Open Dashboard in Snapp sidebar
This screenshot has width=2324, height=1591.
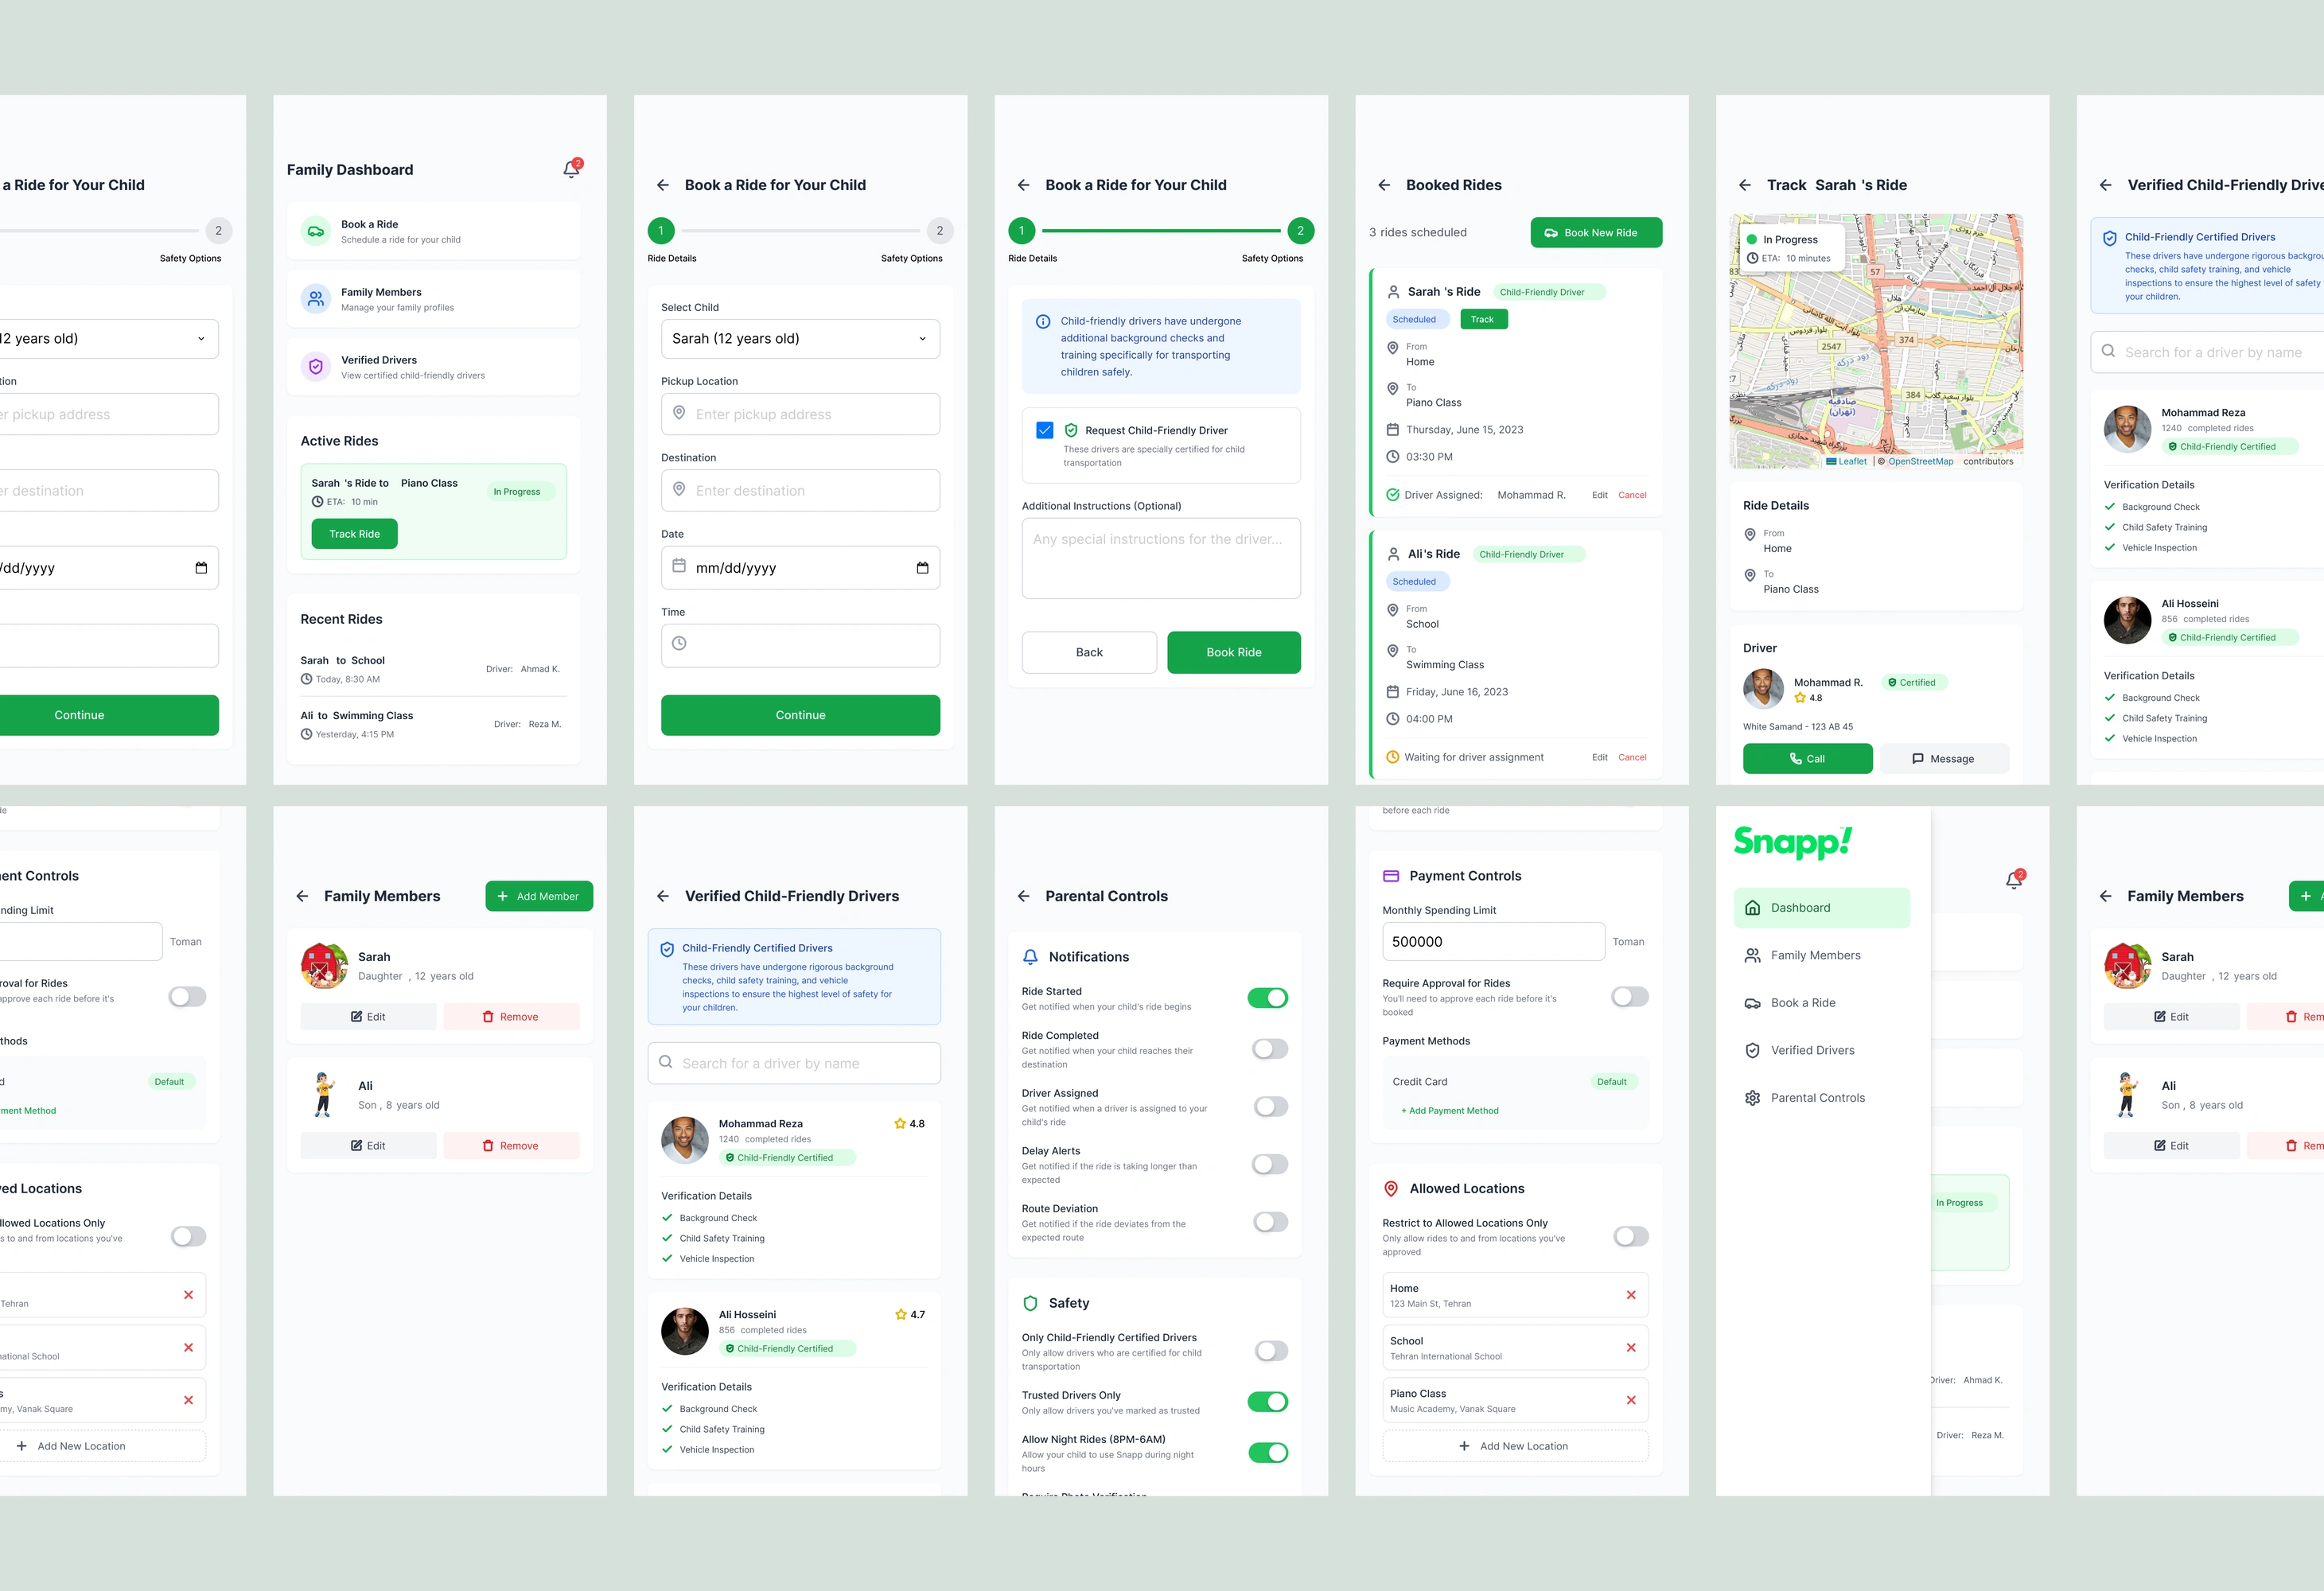pos(1821,908)
